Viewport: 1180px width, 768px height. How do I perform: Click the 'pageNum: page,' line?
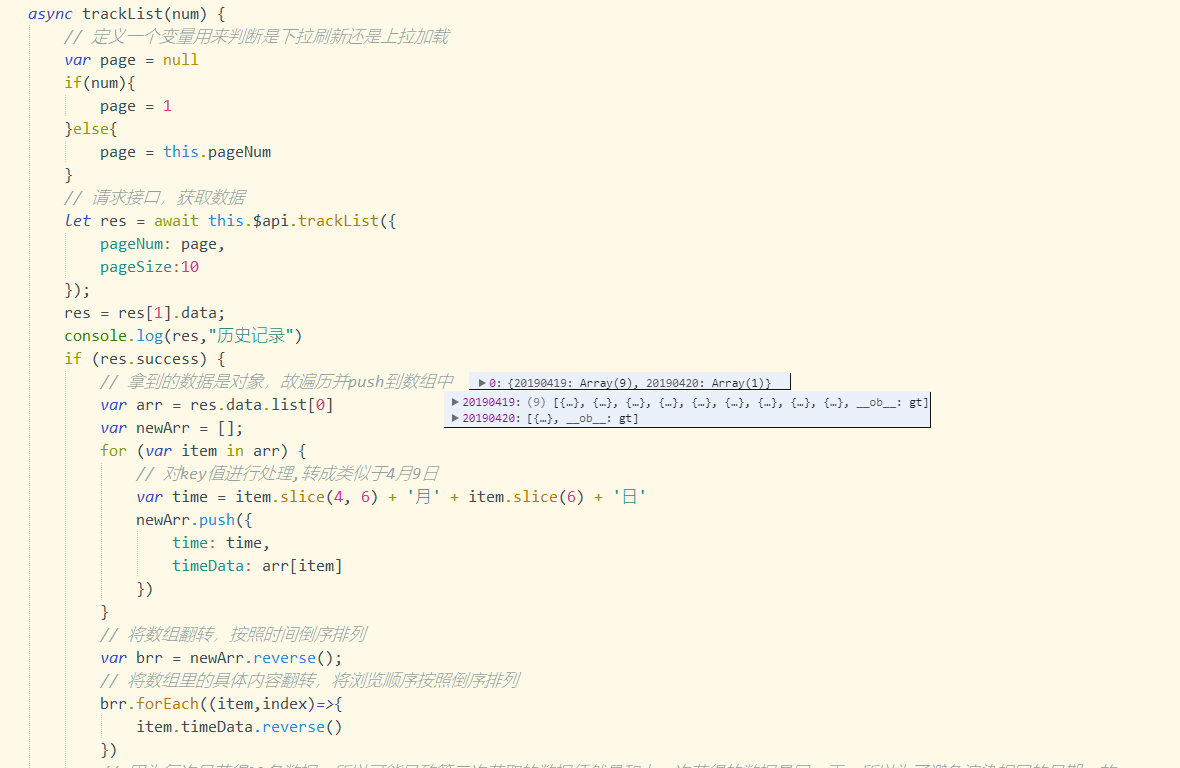[163, 244]
